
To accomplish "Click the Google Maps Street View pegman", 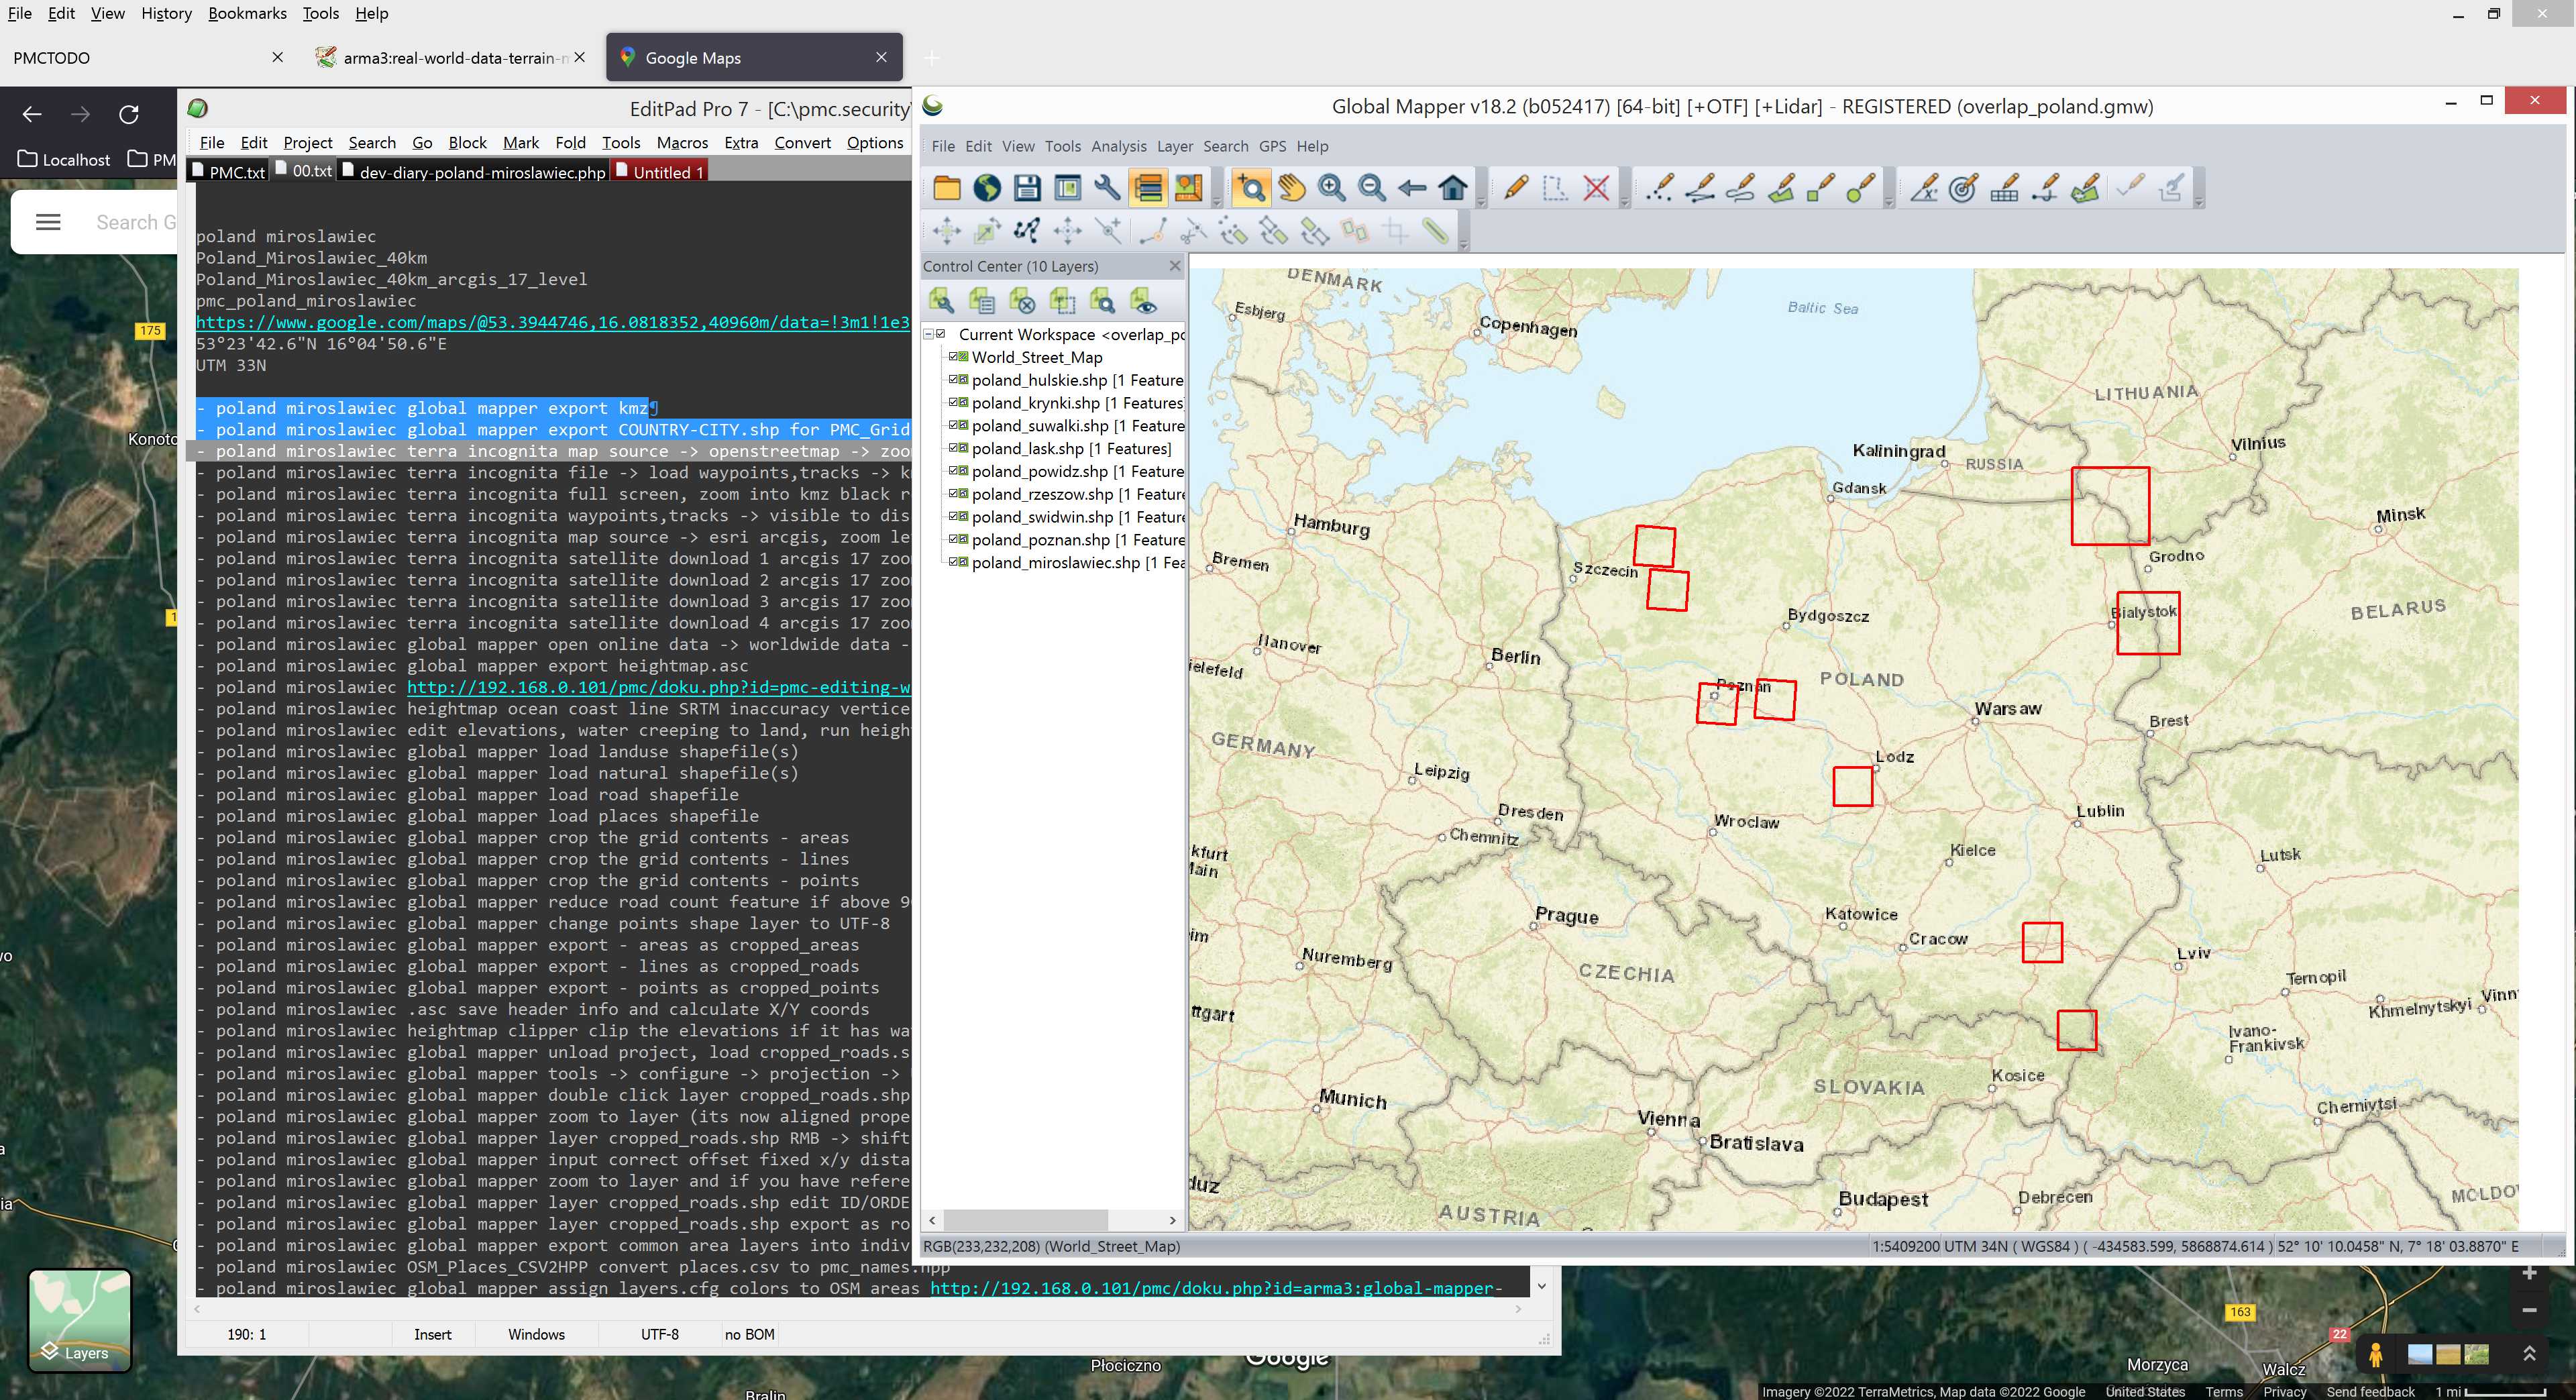I will (2375, 1355).
